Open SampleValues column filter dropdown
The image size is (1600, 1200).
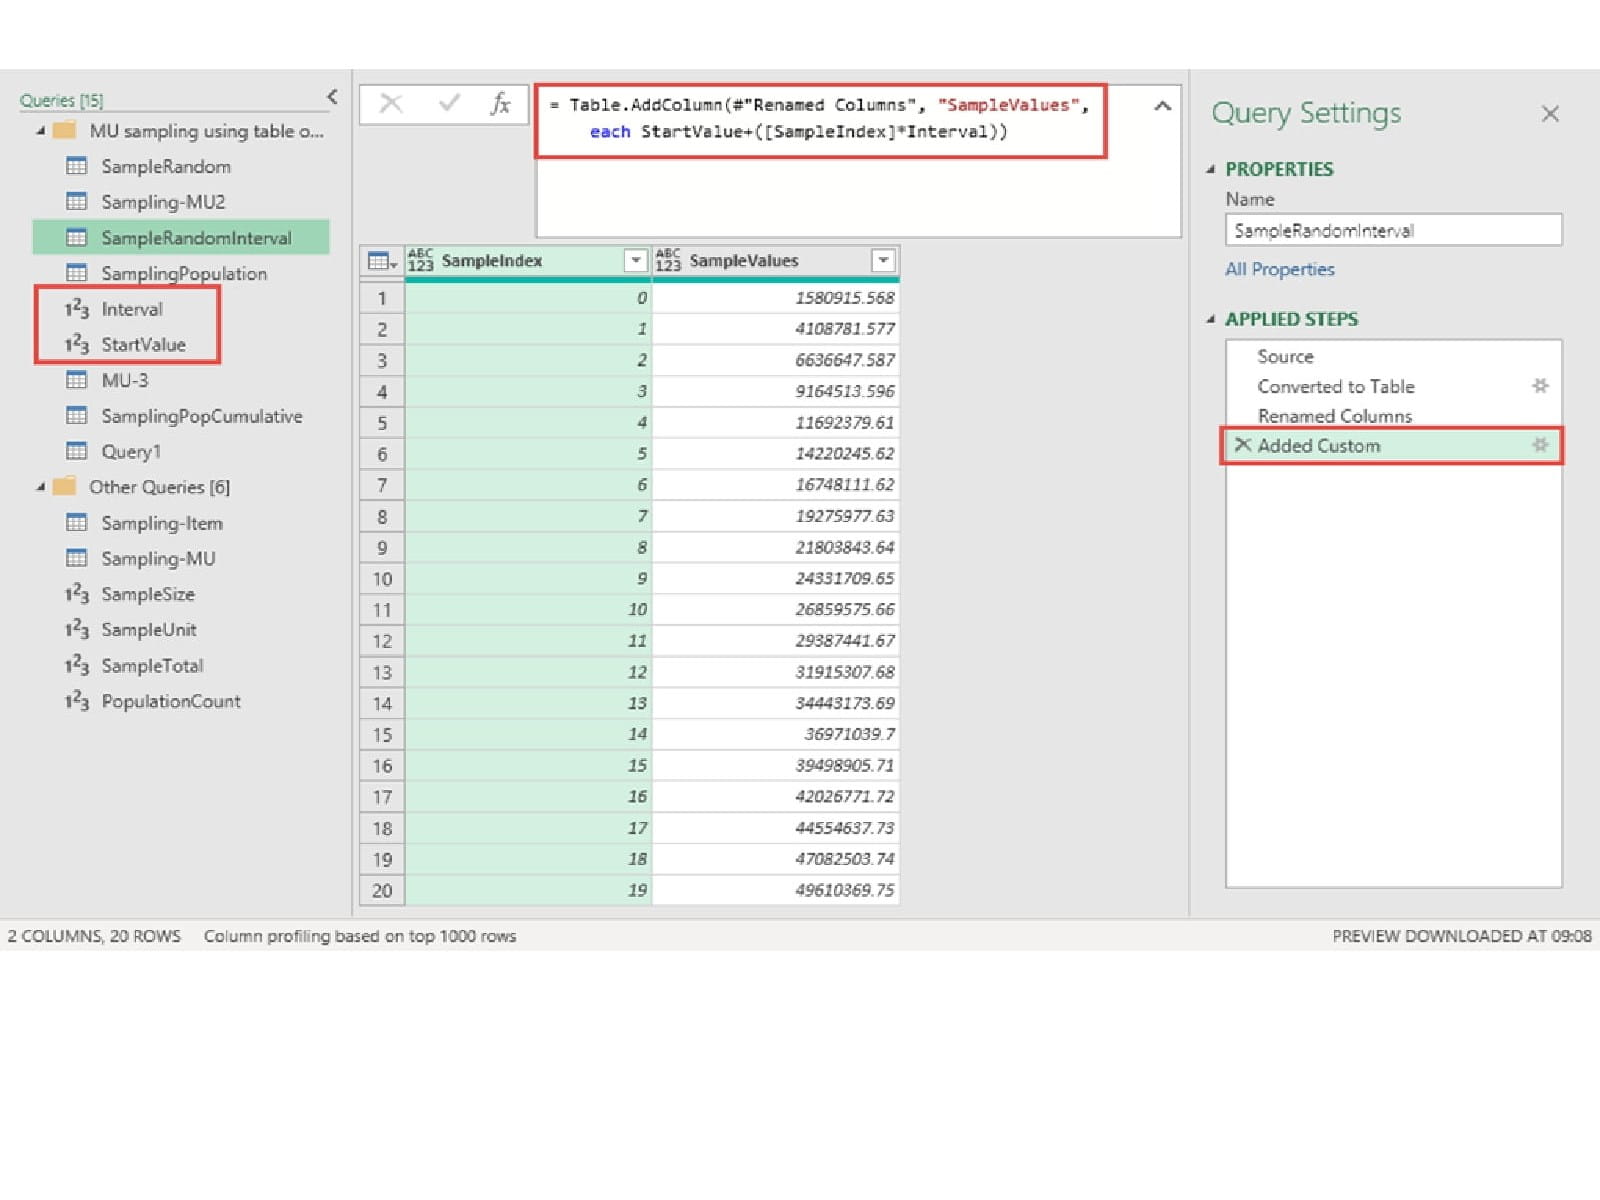pyautogui.click(x=882, y=261)
